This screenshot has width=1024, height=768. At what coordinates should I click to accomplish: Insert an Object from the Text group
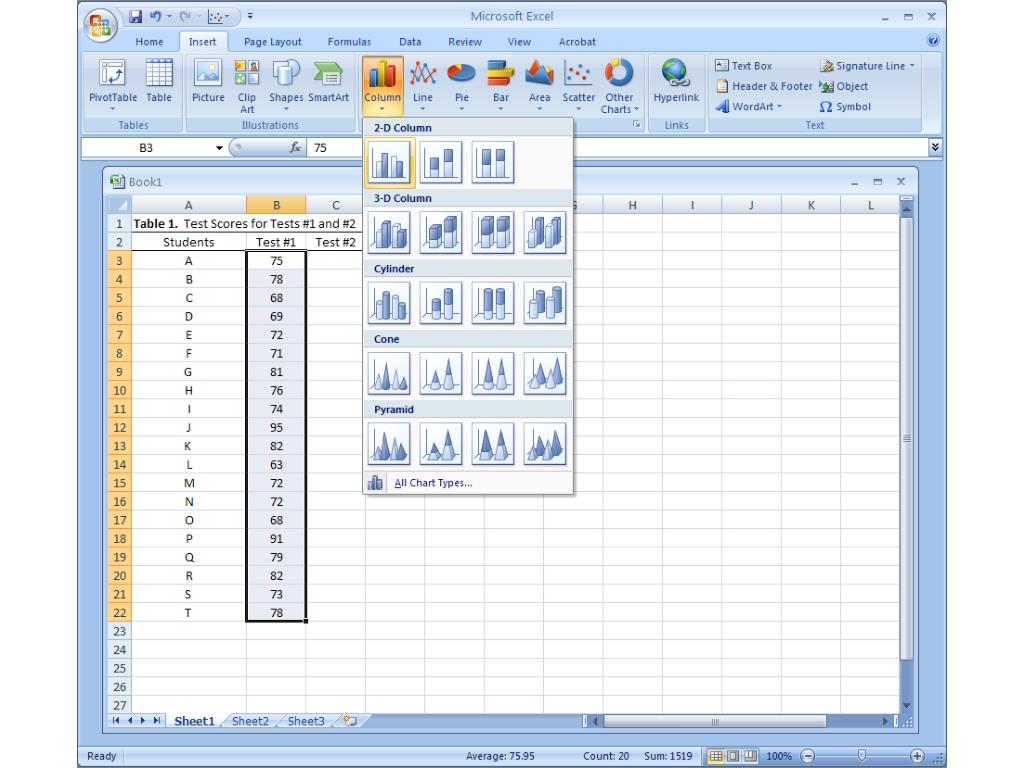844,86
